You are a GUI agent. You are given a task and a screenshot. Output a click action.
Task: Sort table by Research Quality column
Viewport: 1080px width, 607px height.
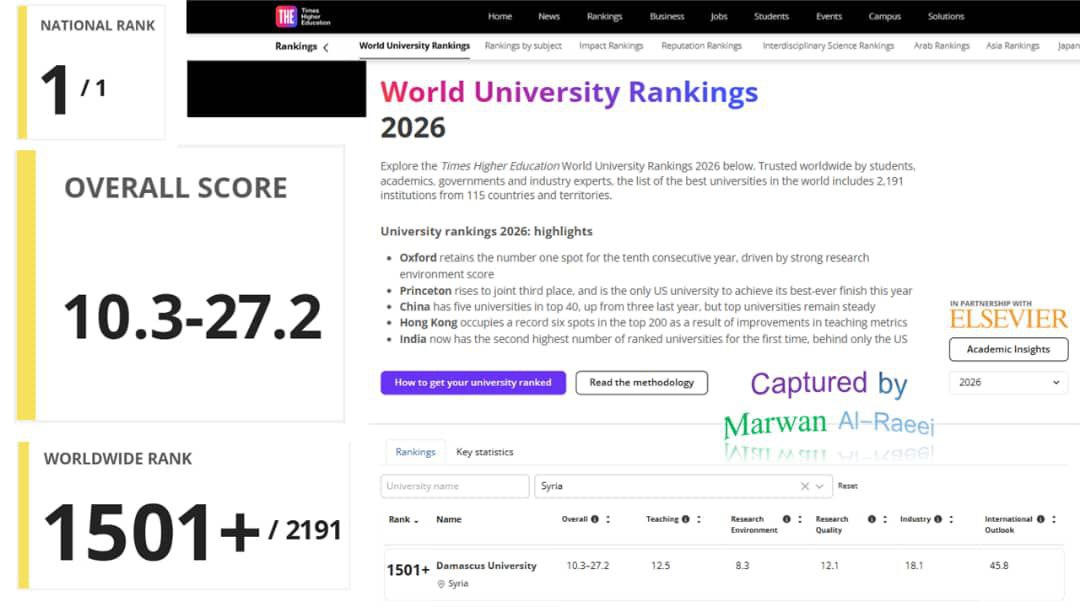tap(885, 520)
